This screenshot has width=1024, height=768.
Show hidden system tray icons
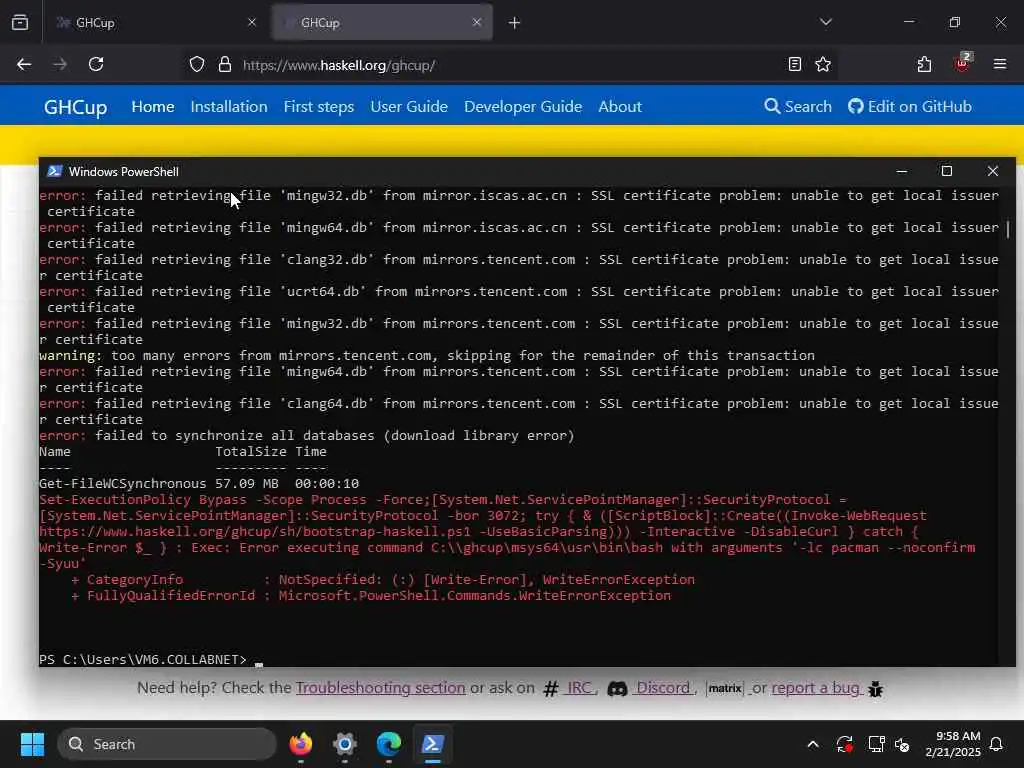pos(813,744)
